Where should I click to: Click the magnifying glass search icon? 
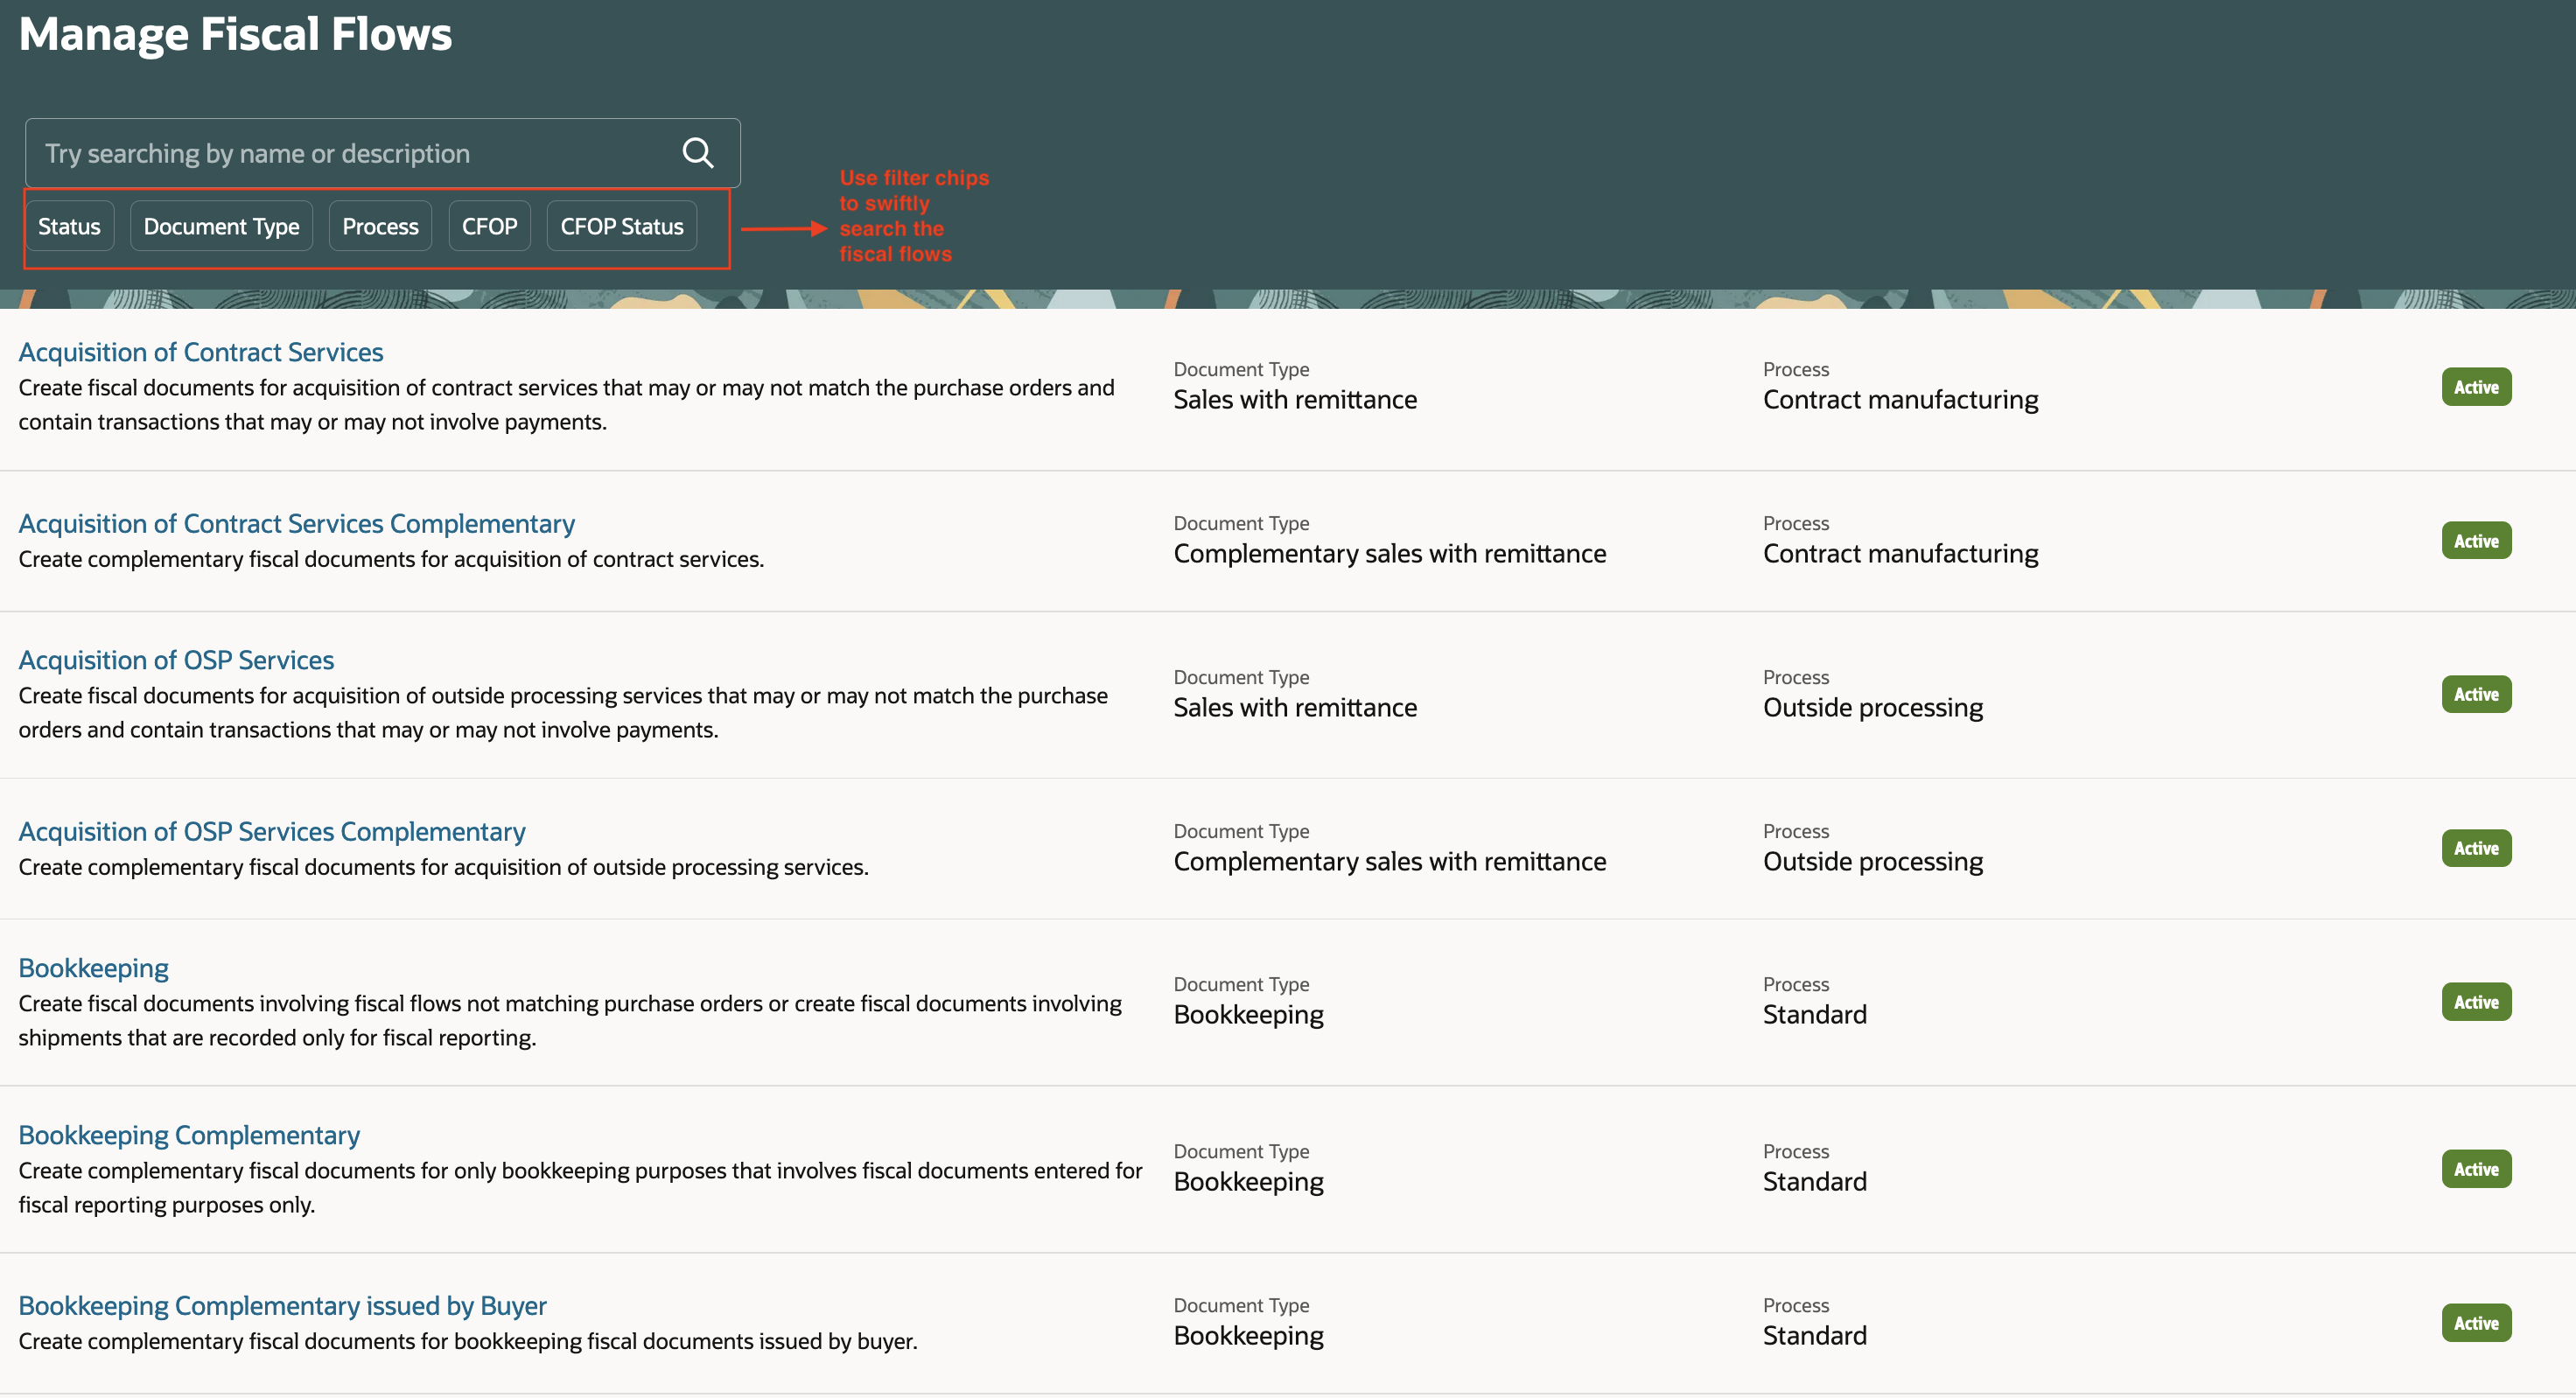point(697,153)
